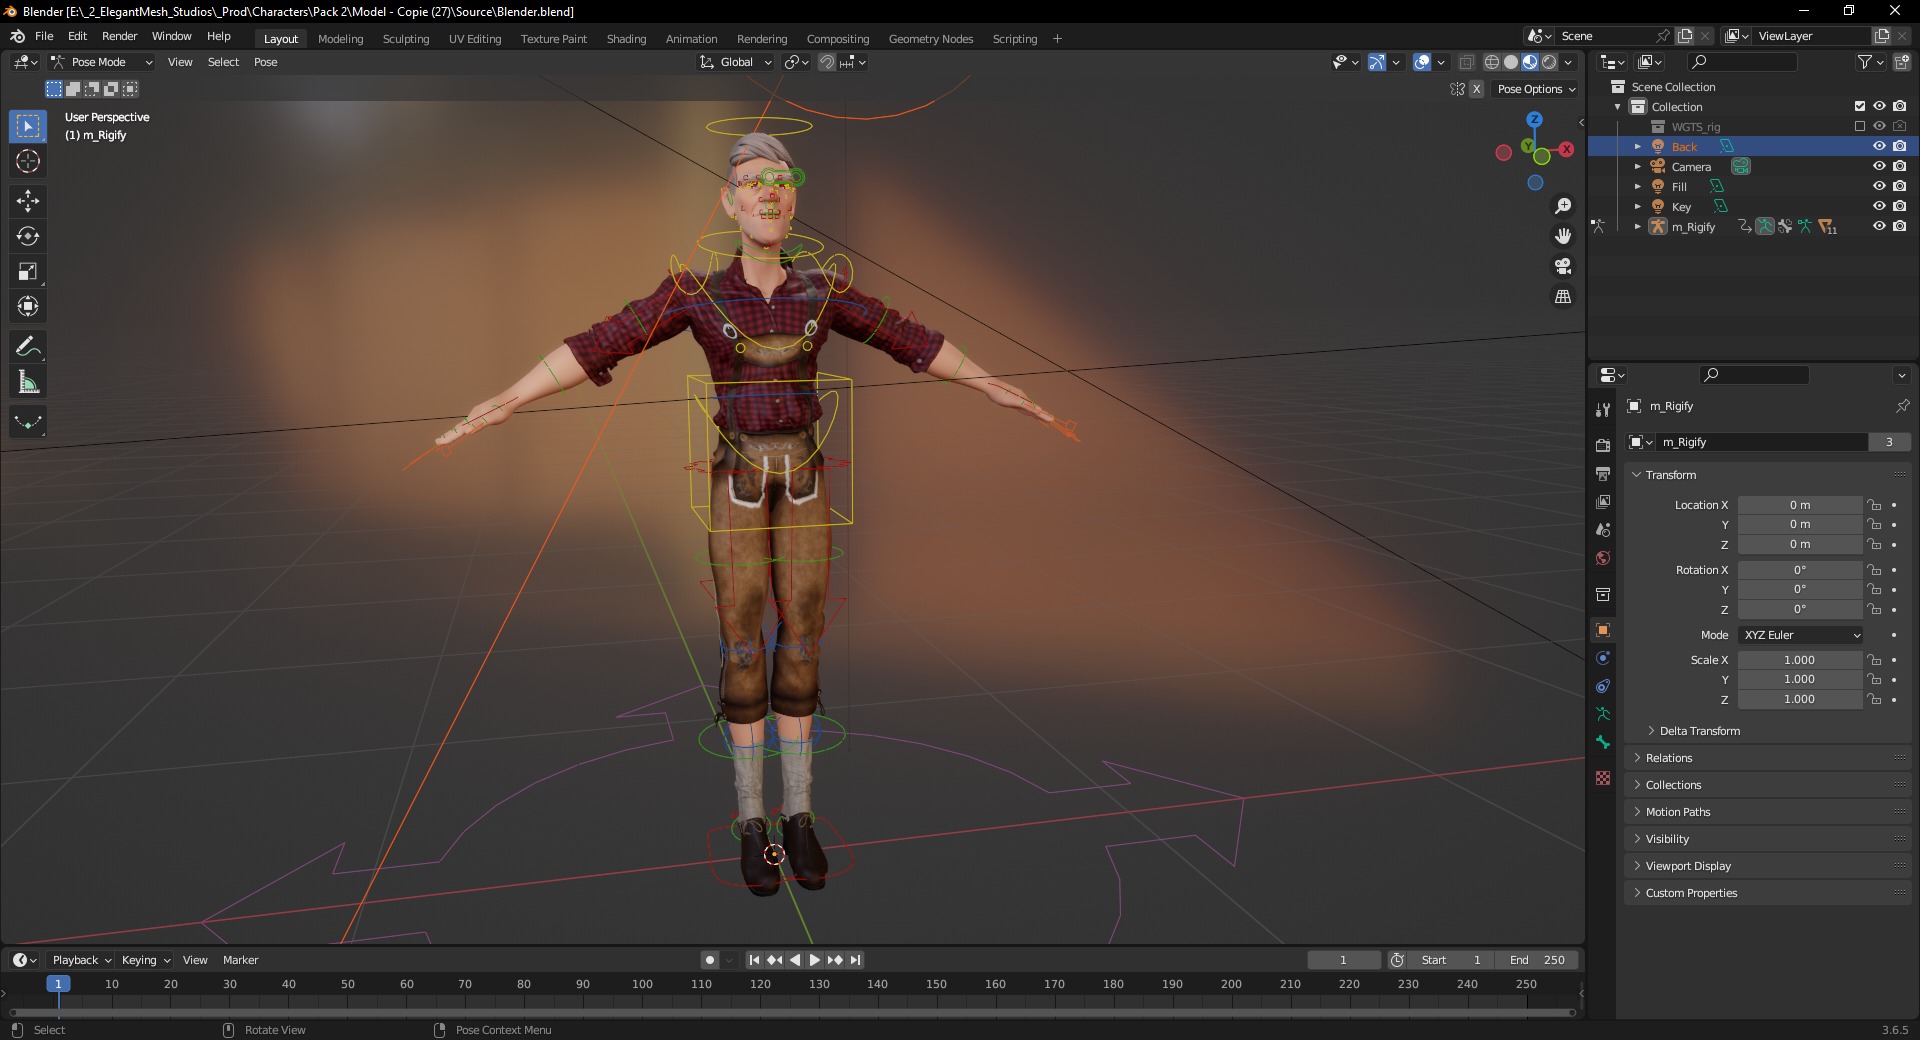The image size is (1920, 1040).
Task: Open the Tool properties tab
Action: [1603, 409]
